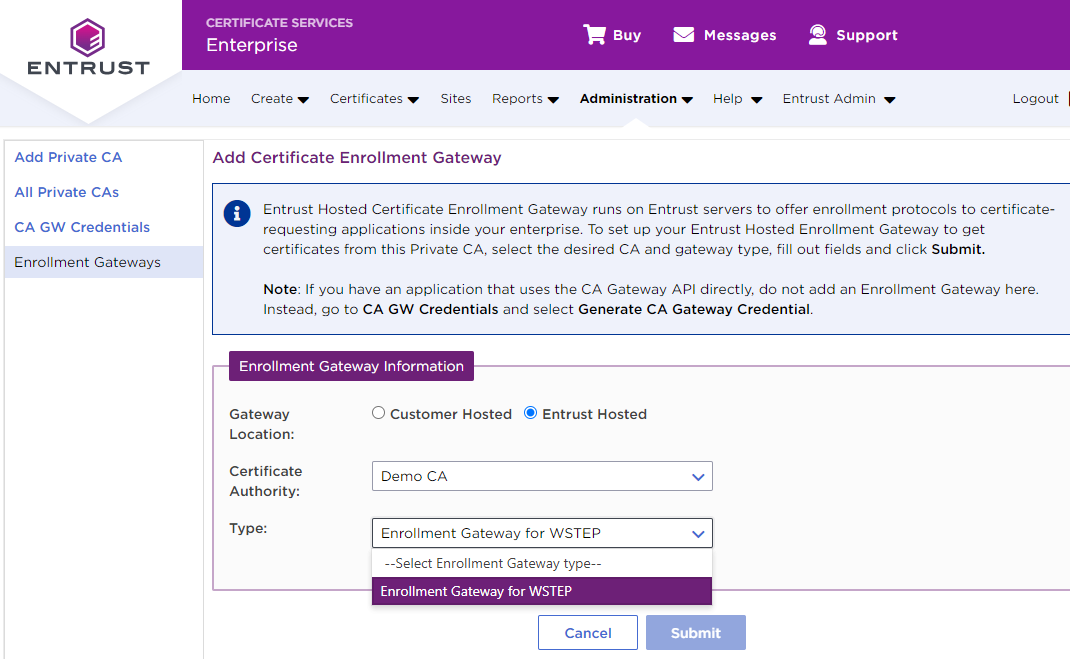Click the Messages envelope icon
Viewport: 1070px width, 659px height.
(x=684, y=35)
